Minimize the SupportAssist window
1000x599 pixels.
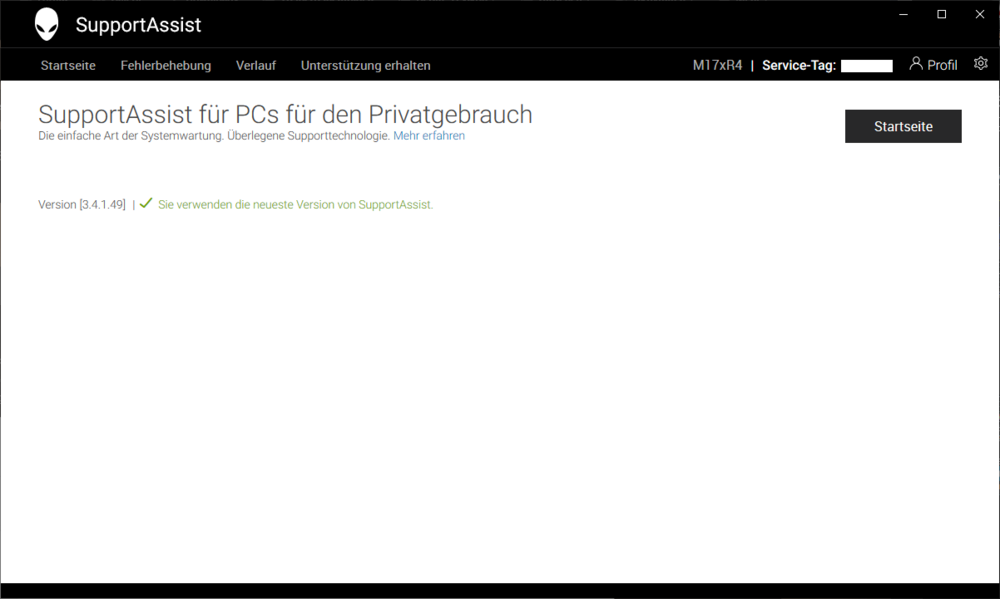coord(903,14)
